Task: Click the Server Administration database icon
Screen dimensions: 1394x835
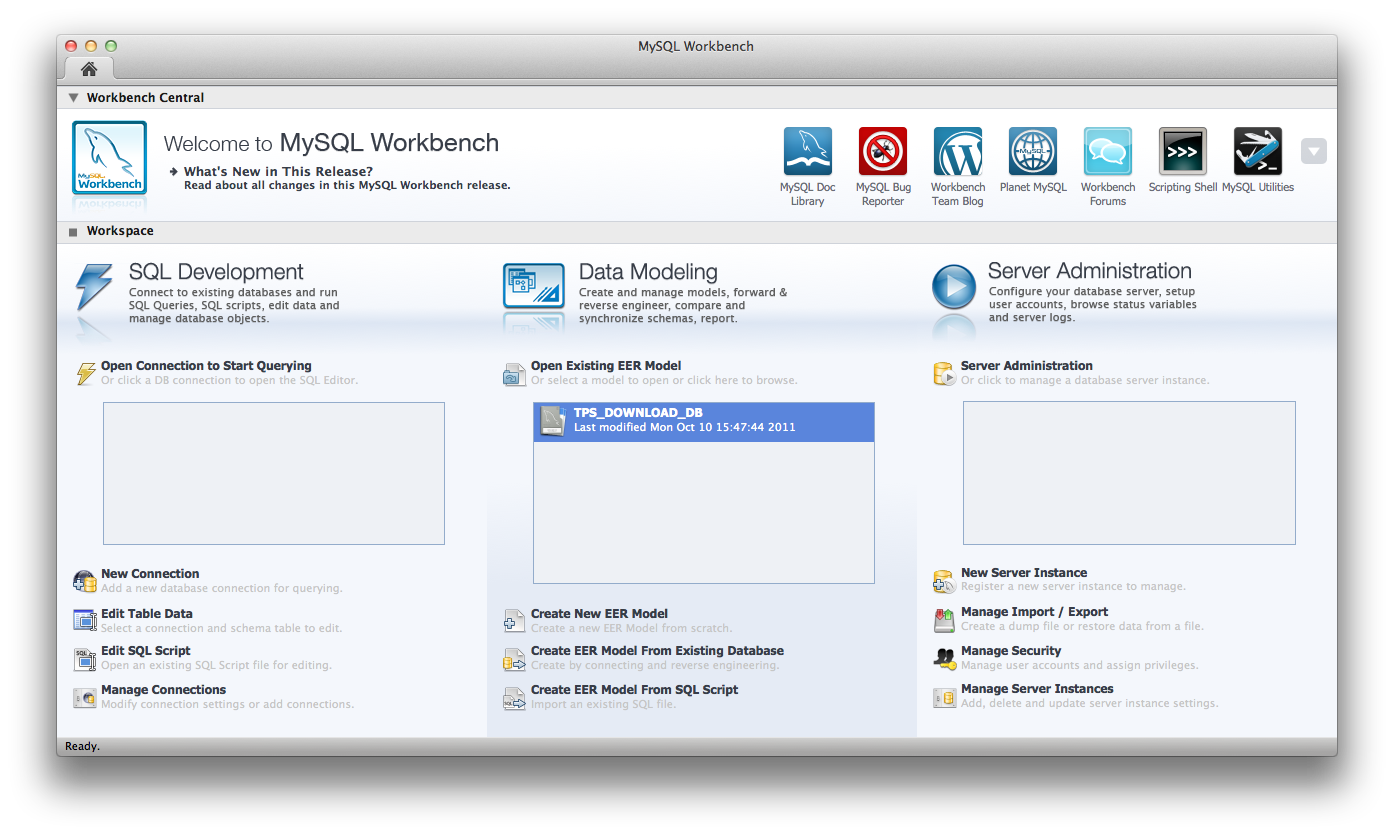Action: click(944, 374)
